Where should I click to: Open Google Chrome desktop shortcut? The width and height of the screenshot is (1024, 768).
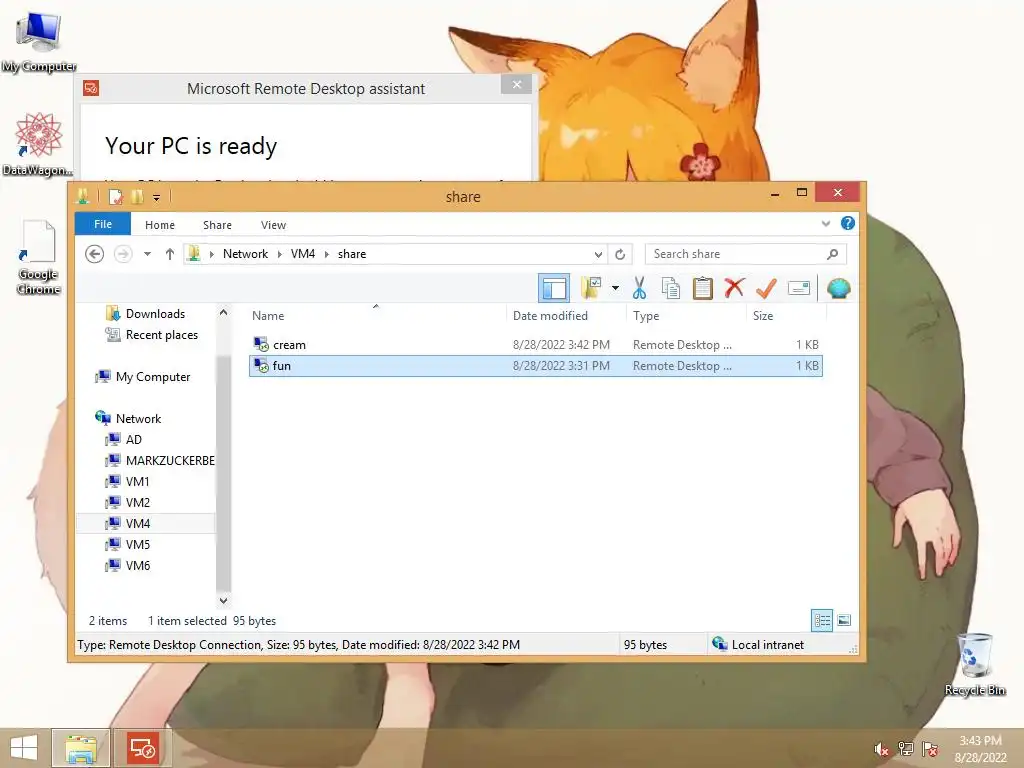coord(38,257)
